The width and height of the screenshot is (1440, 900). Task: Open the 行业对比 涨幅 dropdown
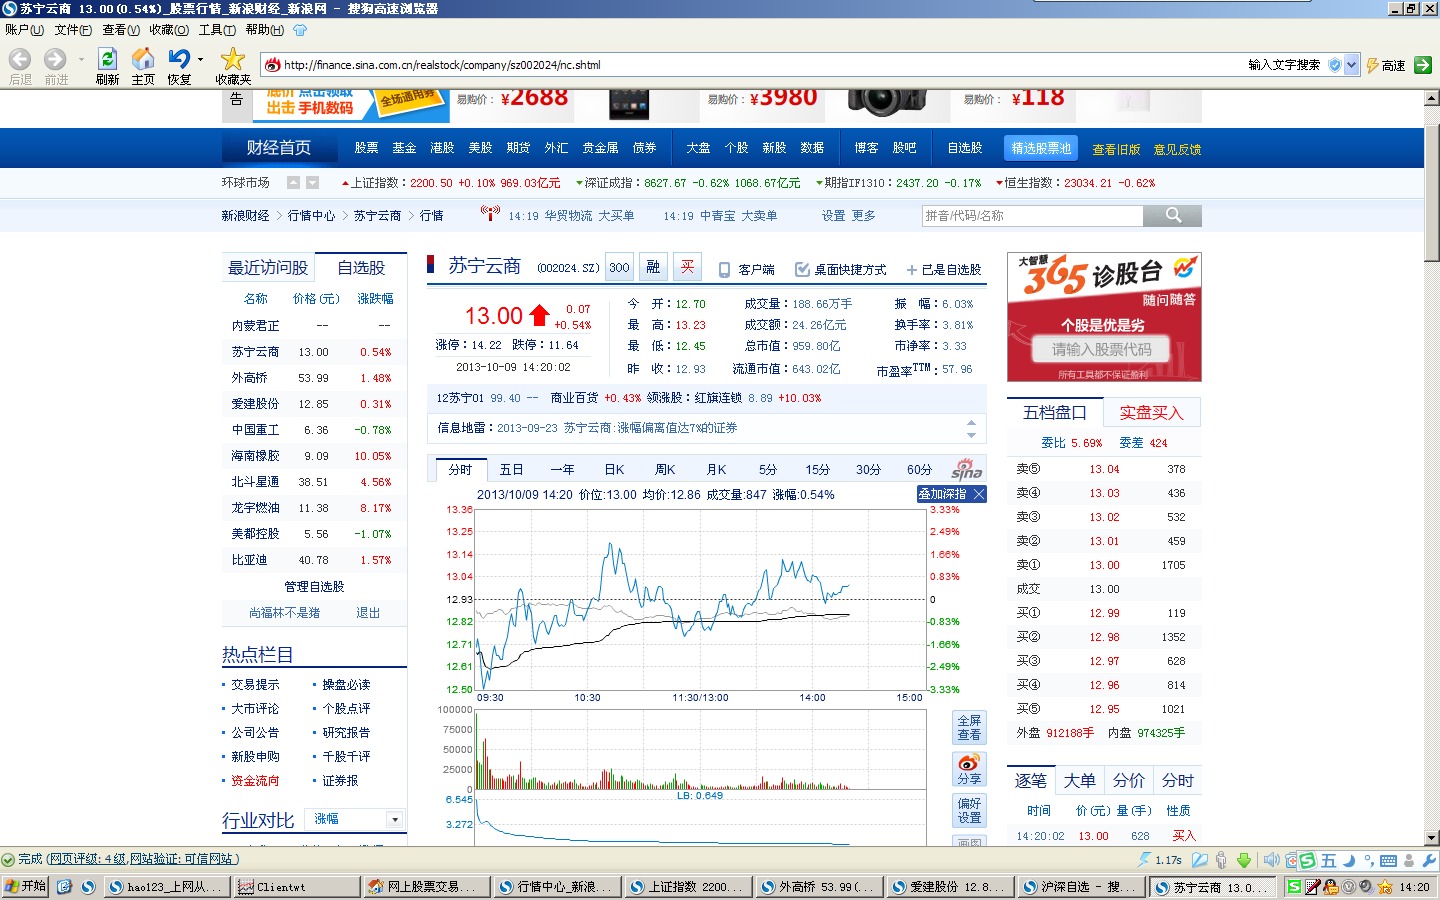[395, 819]
